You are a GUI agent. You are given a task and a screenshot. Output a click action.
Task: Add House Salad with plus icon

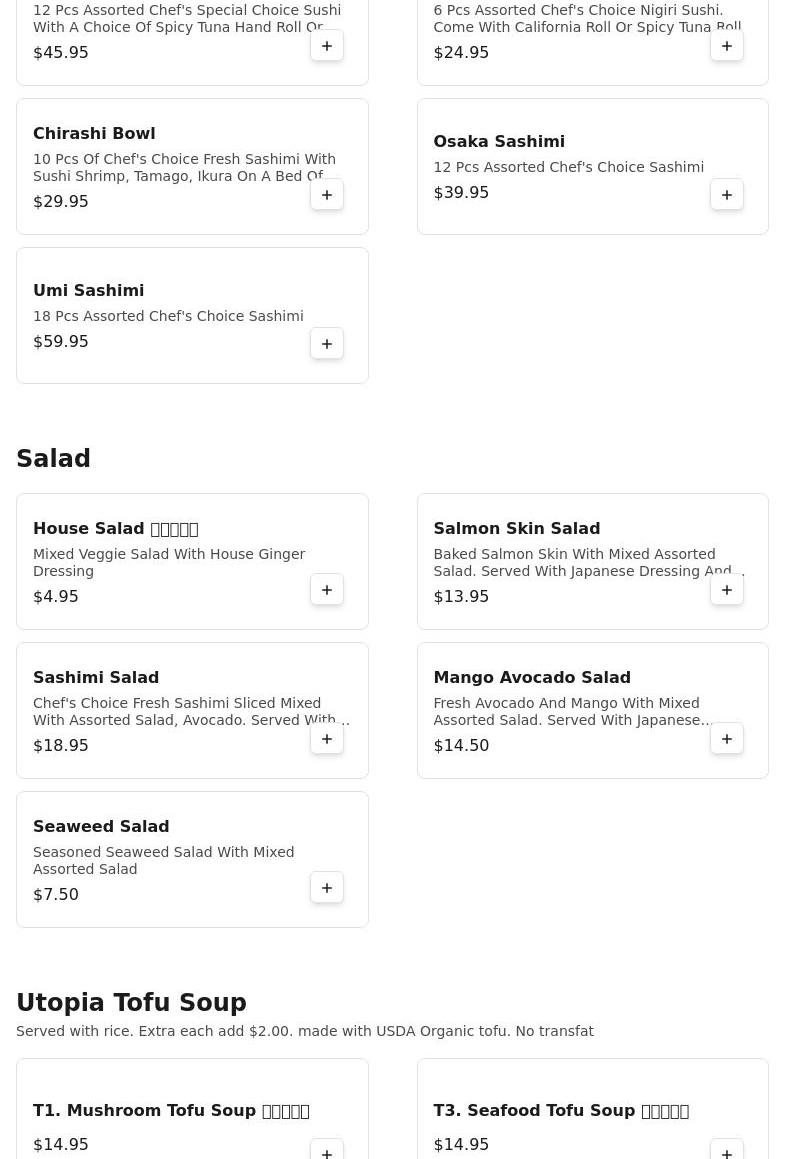[327, 590]
